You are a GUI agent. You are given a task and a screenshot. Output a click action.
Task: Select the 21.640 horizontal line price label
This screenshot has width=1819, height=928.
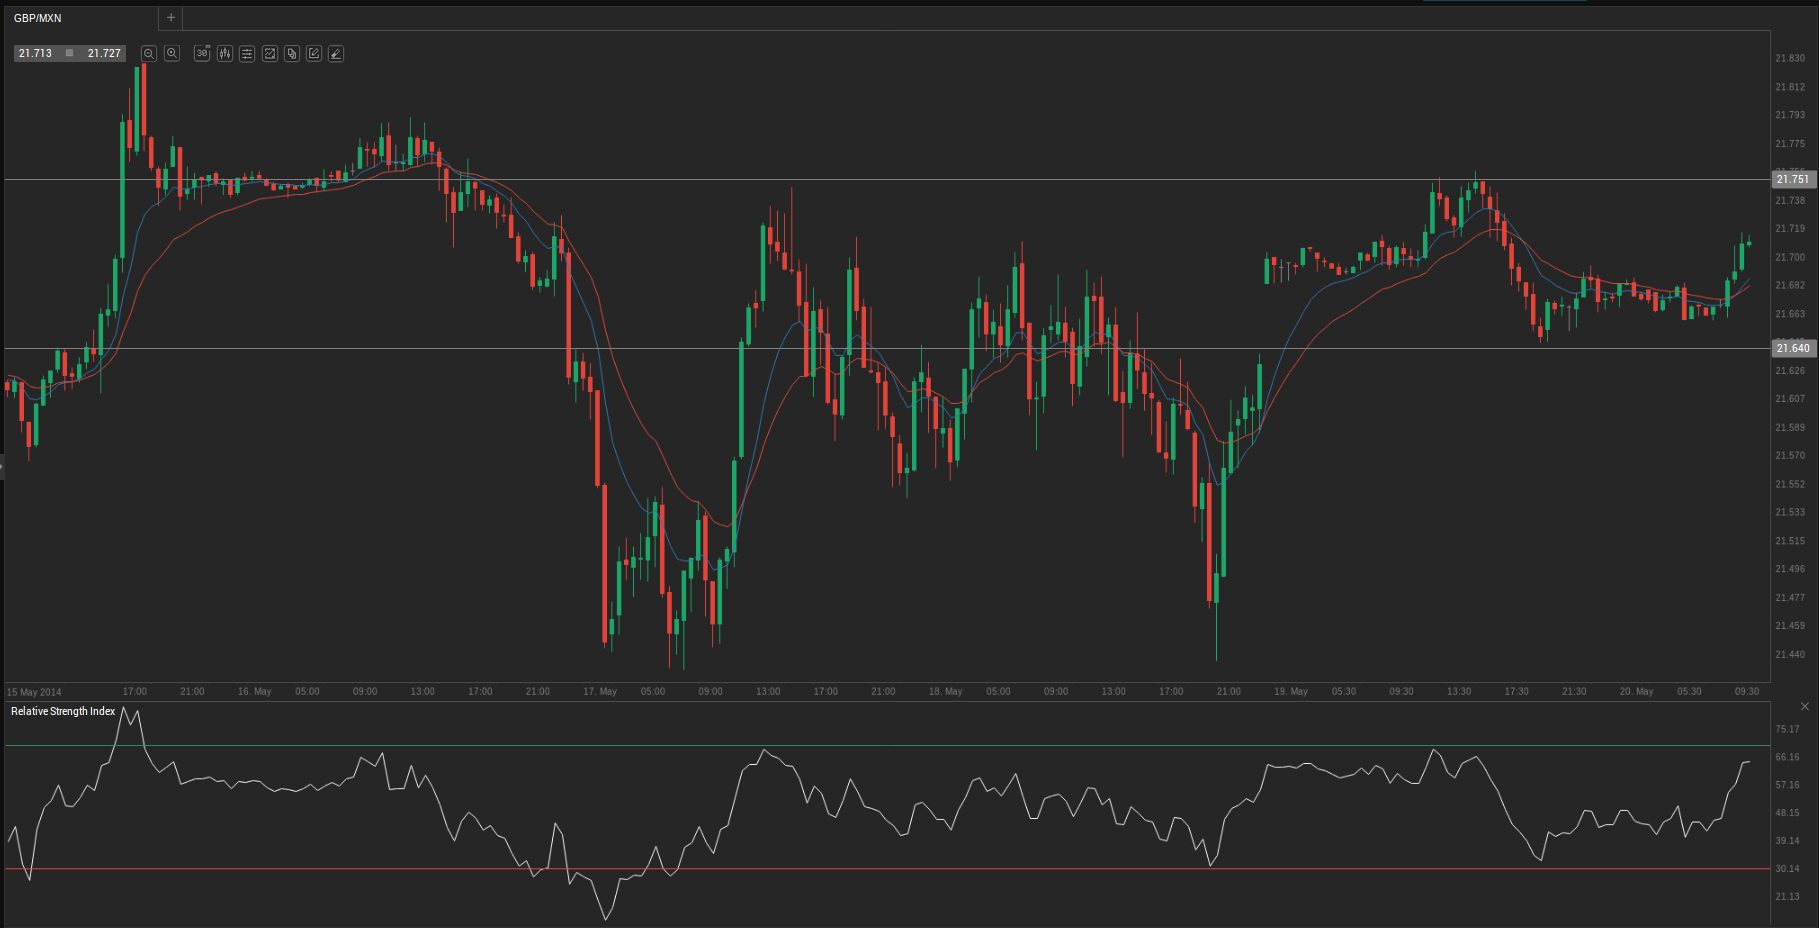point(1792,349)
